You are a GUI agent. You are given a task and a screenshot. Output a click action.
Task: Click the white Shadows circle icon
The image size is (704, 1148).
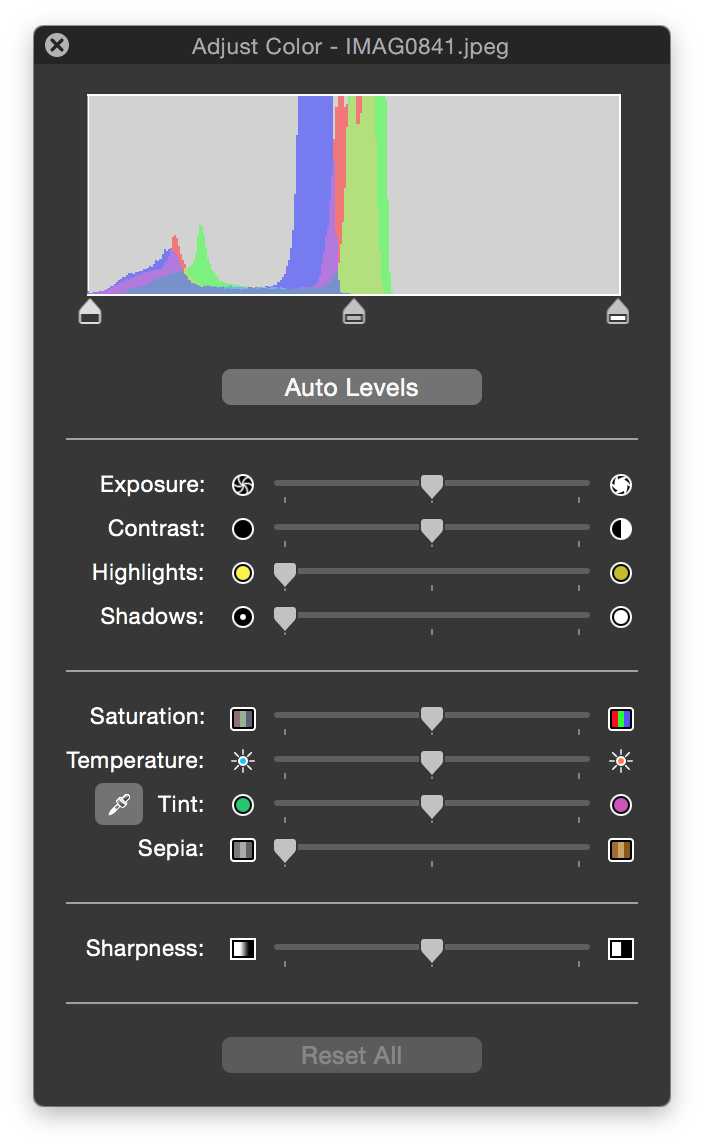tap(620, 617)
